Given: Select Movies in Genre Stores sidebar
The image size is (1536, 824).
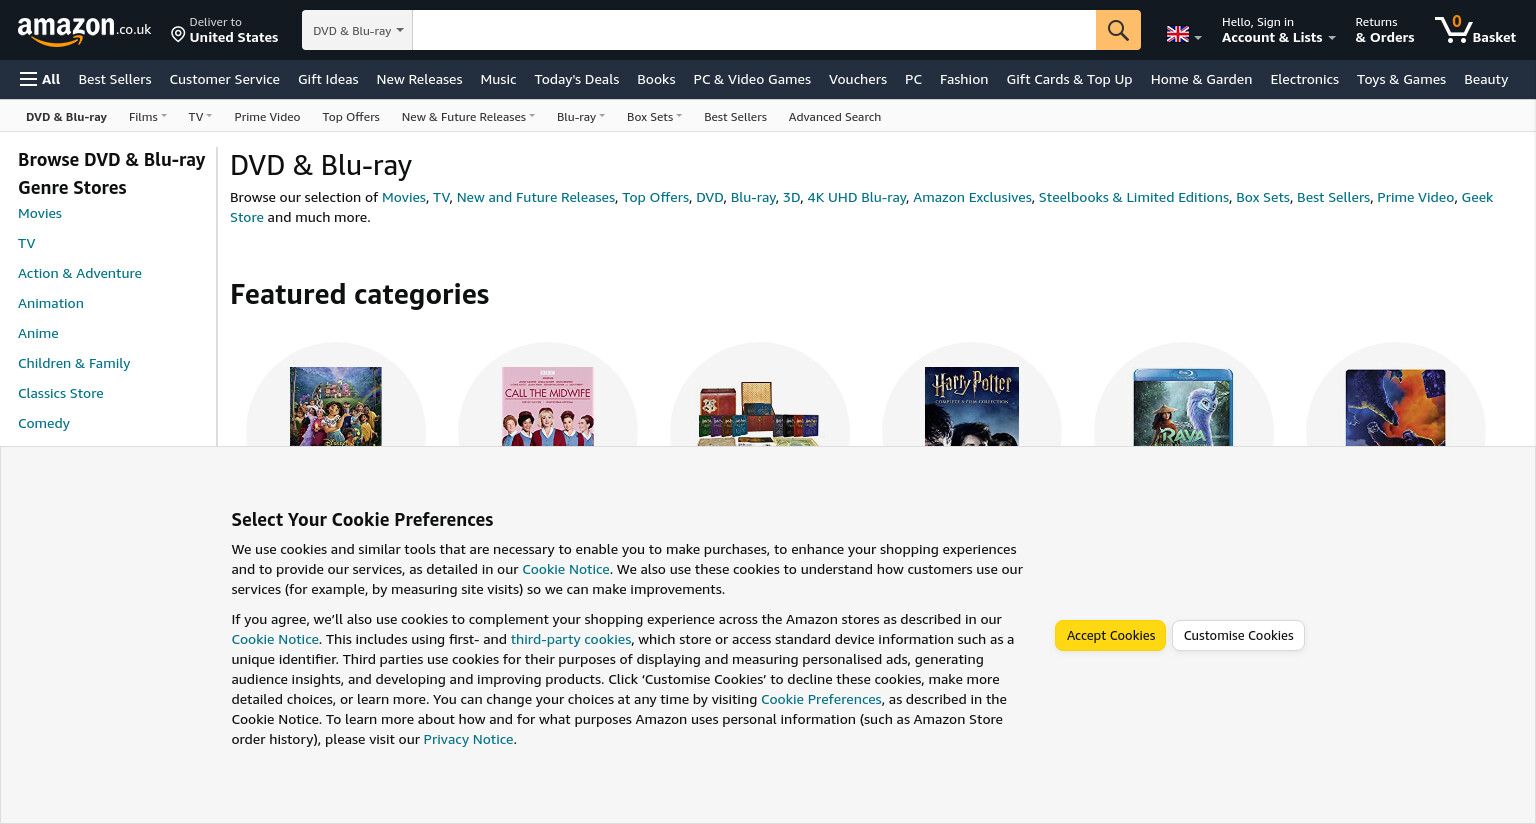Looking at the screenshot, I should (x=40, y=213).
